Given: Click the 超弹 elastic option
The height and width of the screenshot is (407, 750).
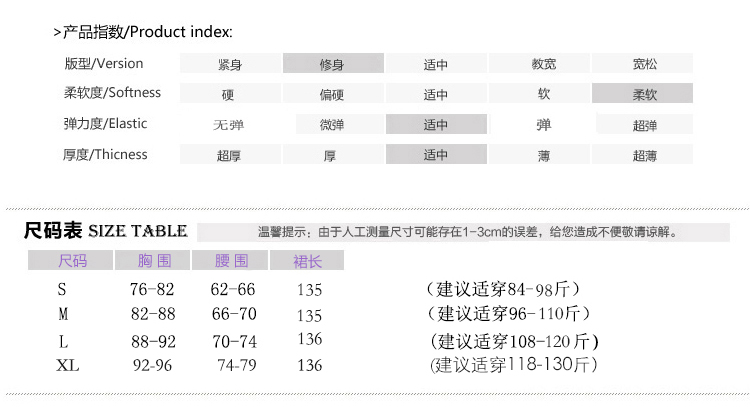Looking at the screenshot, I should coord(644,124).
